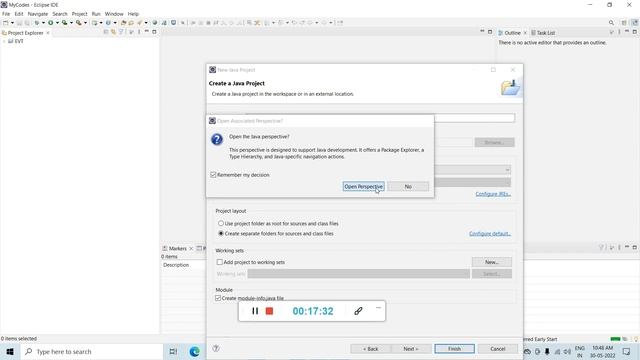This screenshot has height=360, width=640.
Task: Click the volume tray icon
Action: (567, 351)
